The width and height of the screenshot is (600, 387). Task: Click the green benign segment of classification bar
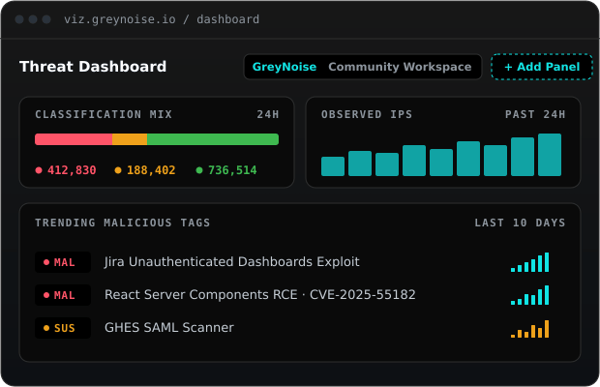pyautogui.click(x=213, y=139)
